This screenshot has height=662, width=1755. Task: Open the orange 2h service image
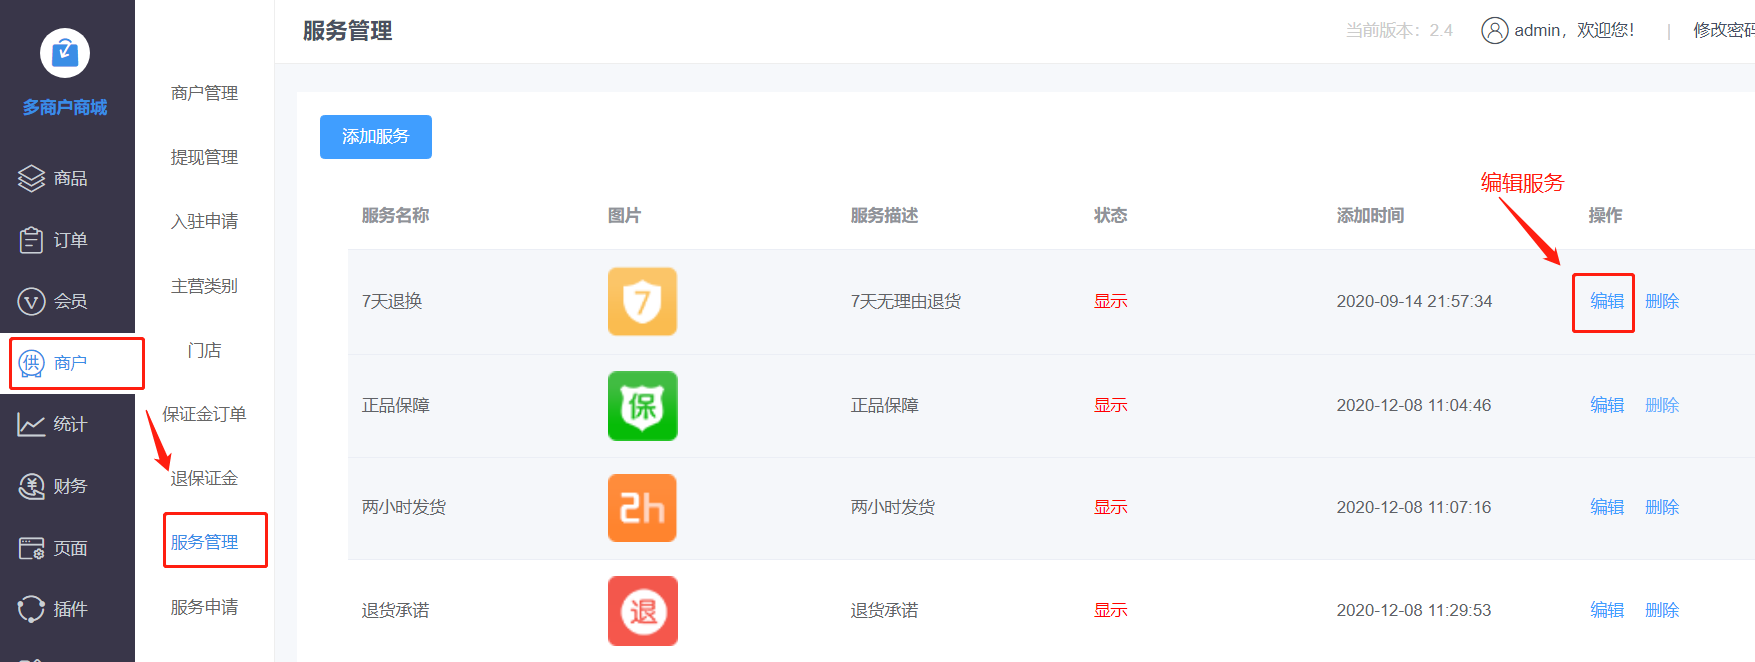click(x=642, y=508)
